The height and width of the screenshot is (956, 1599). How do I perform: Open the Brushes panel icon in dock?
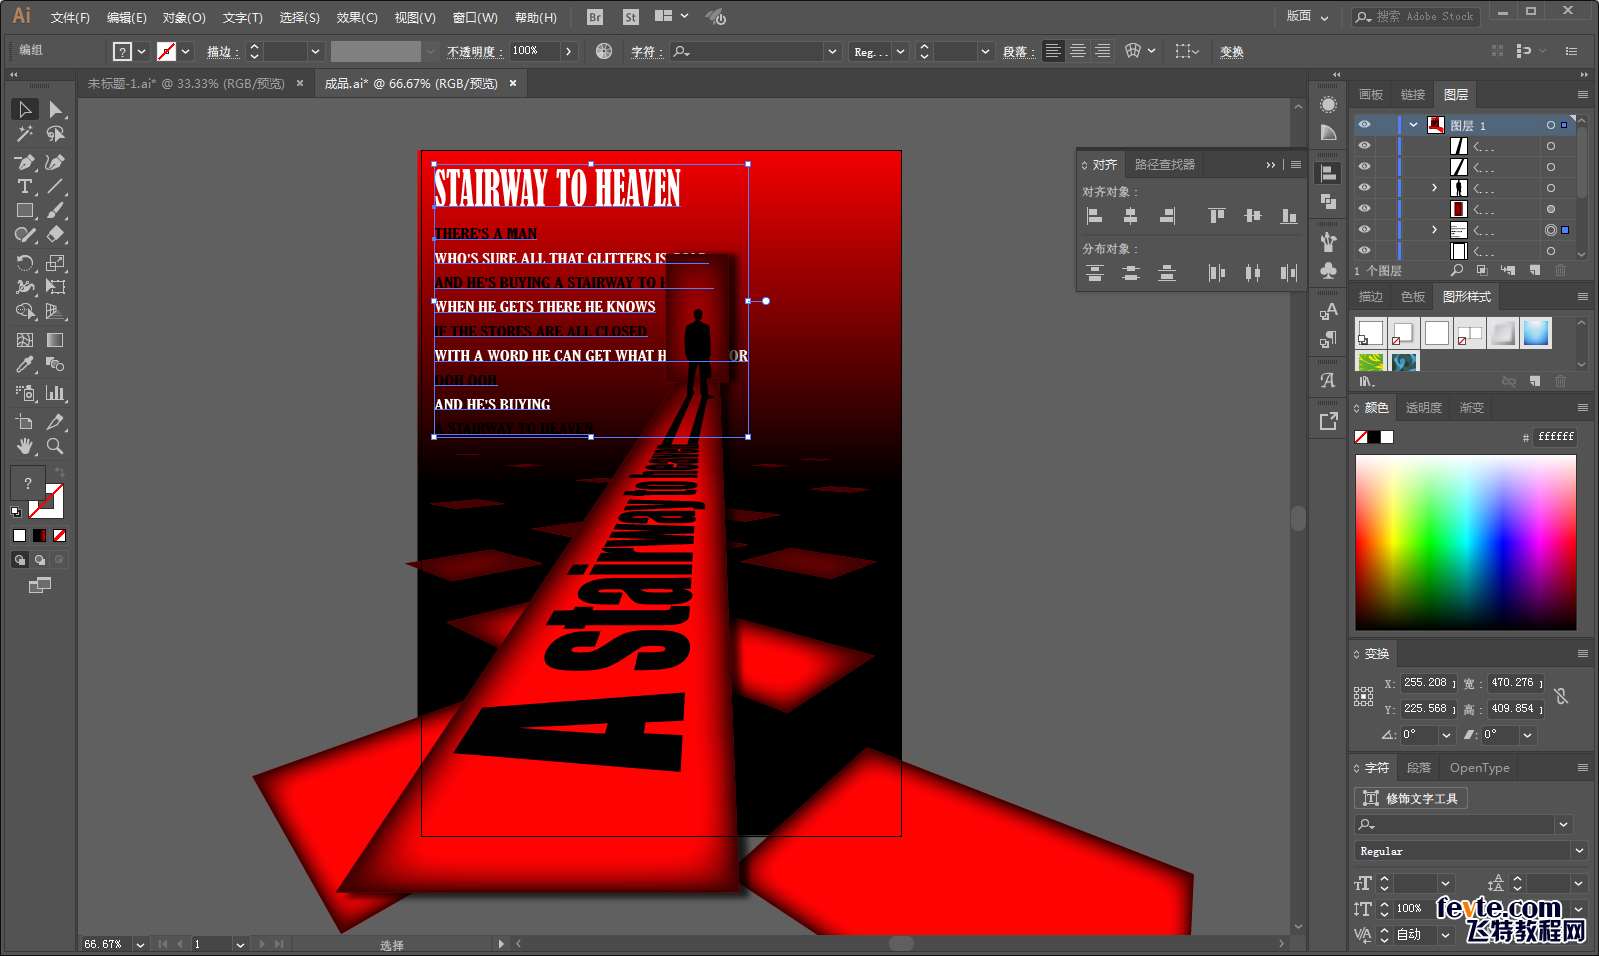coord(1328,241)
